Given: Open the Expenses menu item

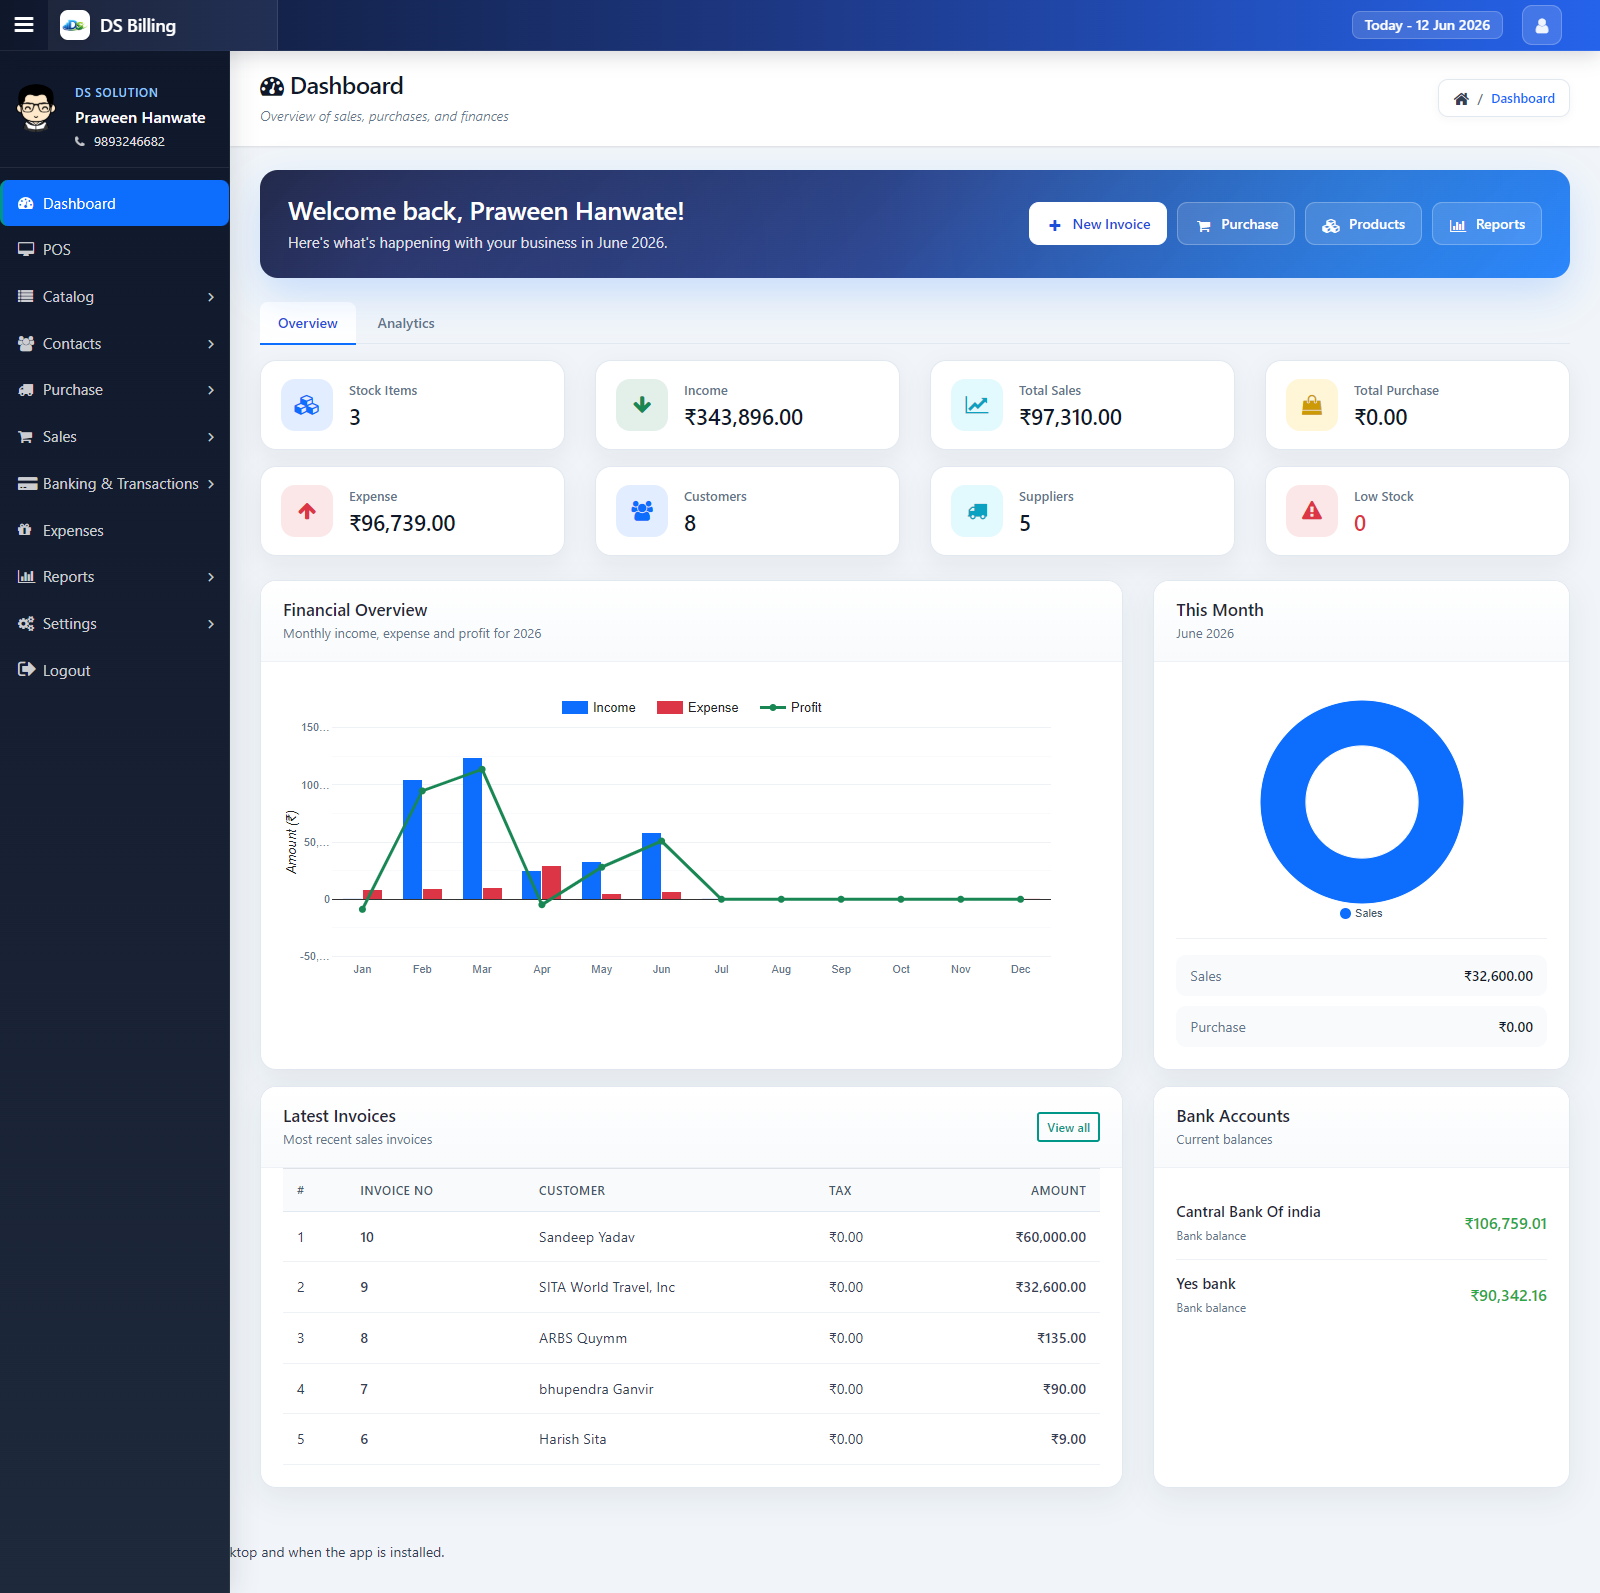Looking at the screenshot, I should 115,530.
